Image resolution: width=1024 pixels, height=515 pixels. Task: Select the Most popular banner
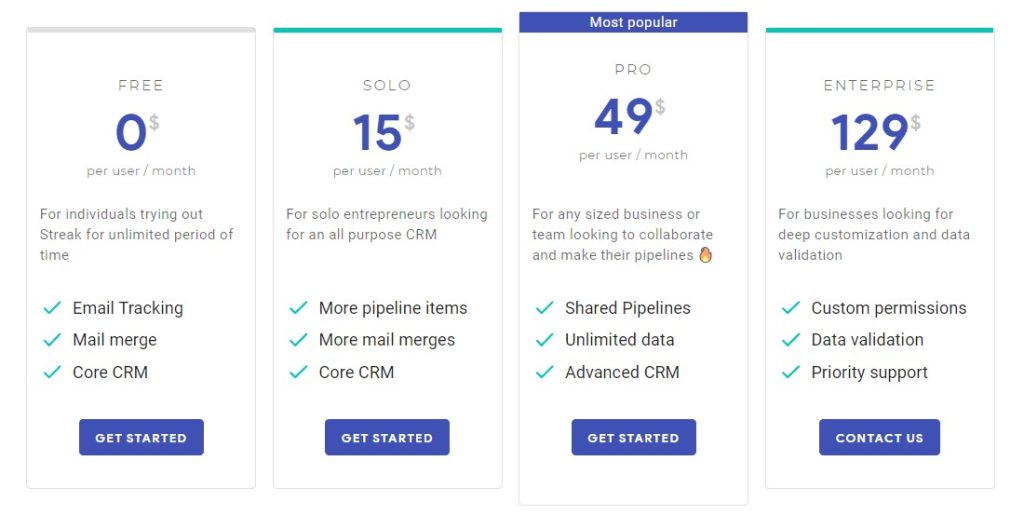click(x=633, y=22)
